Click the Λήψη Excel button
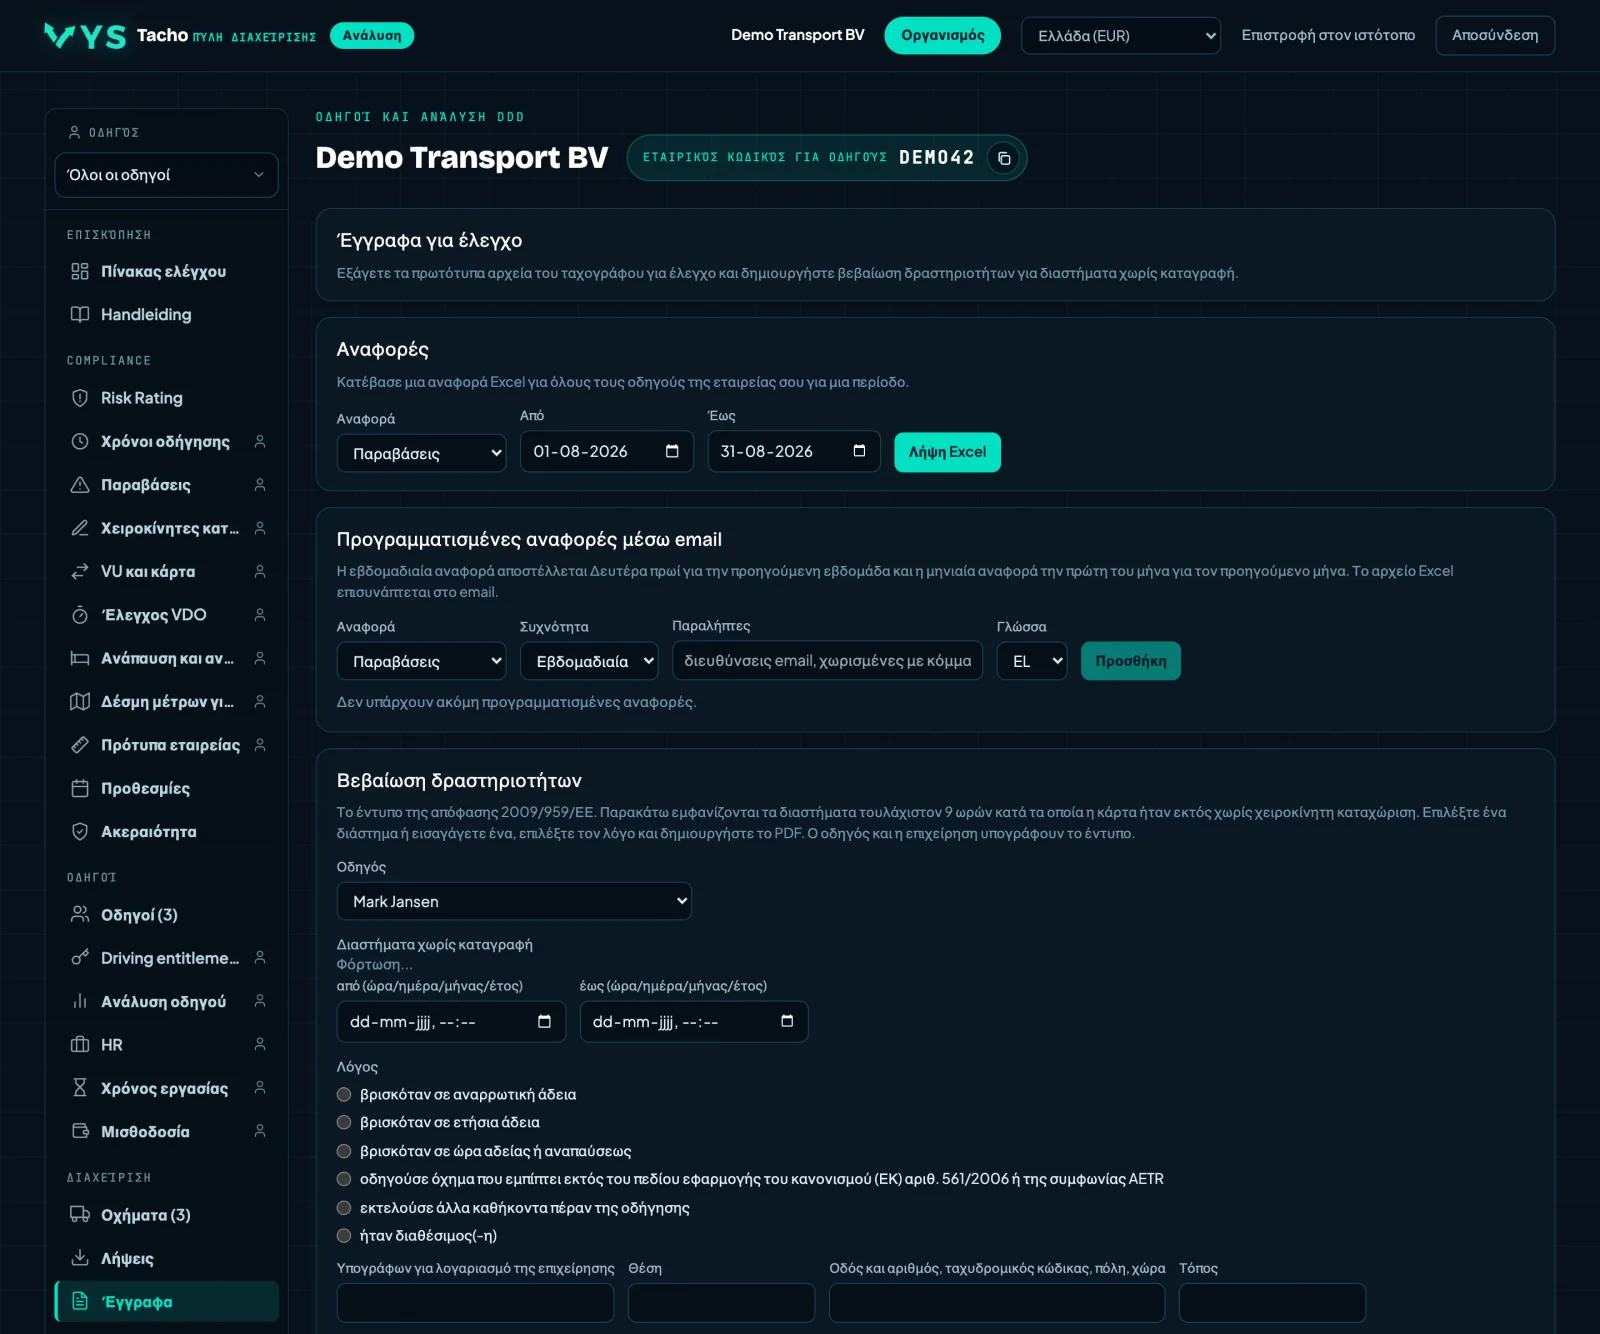Screen dimensions: 1600x1334 [947, 452]
